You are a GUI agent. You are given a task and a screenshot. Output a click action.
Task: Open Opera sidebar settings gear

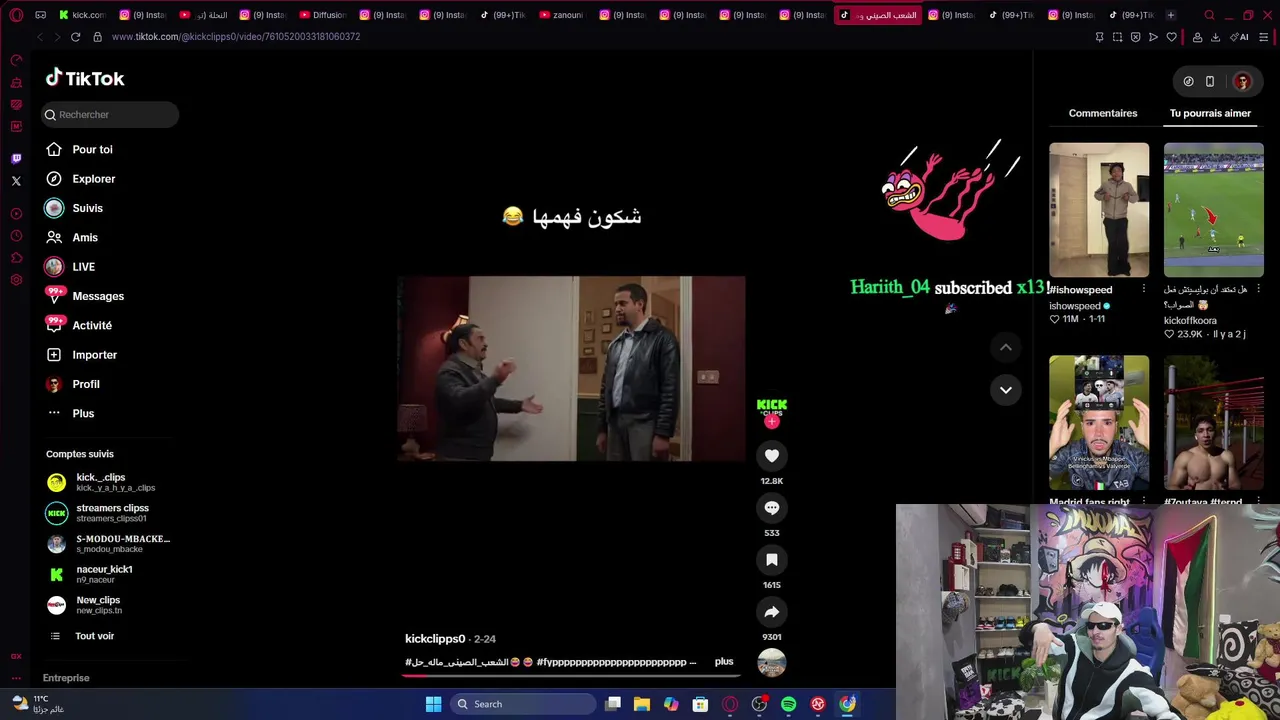[x=16, y=280]
